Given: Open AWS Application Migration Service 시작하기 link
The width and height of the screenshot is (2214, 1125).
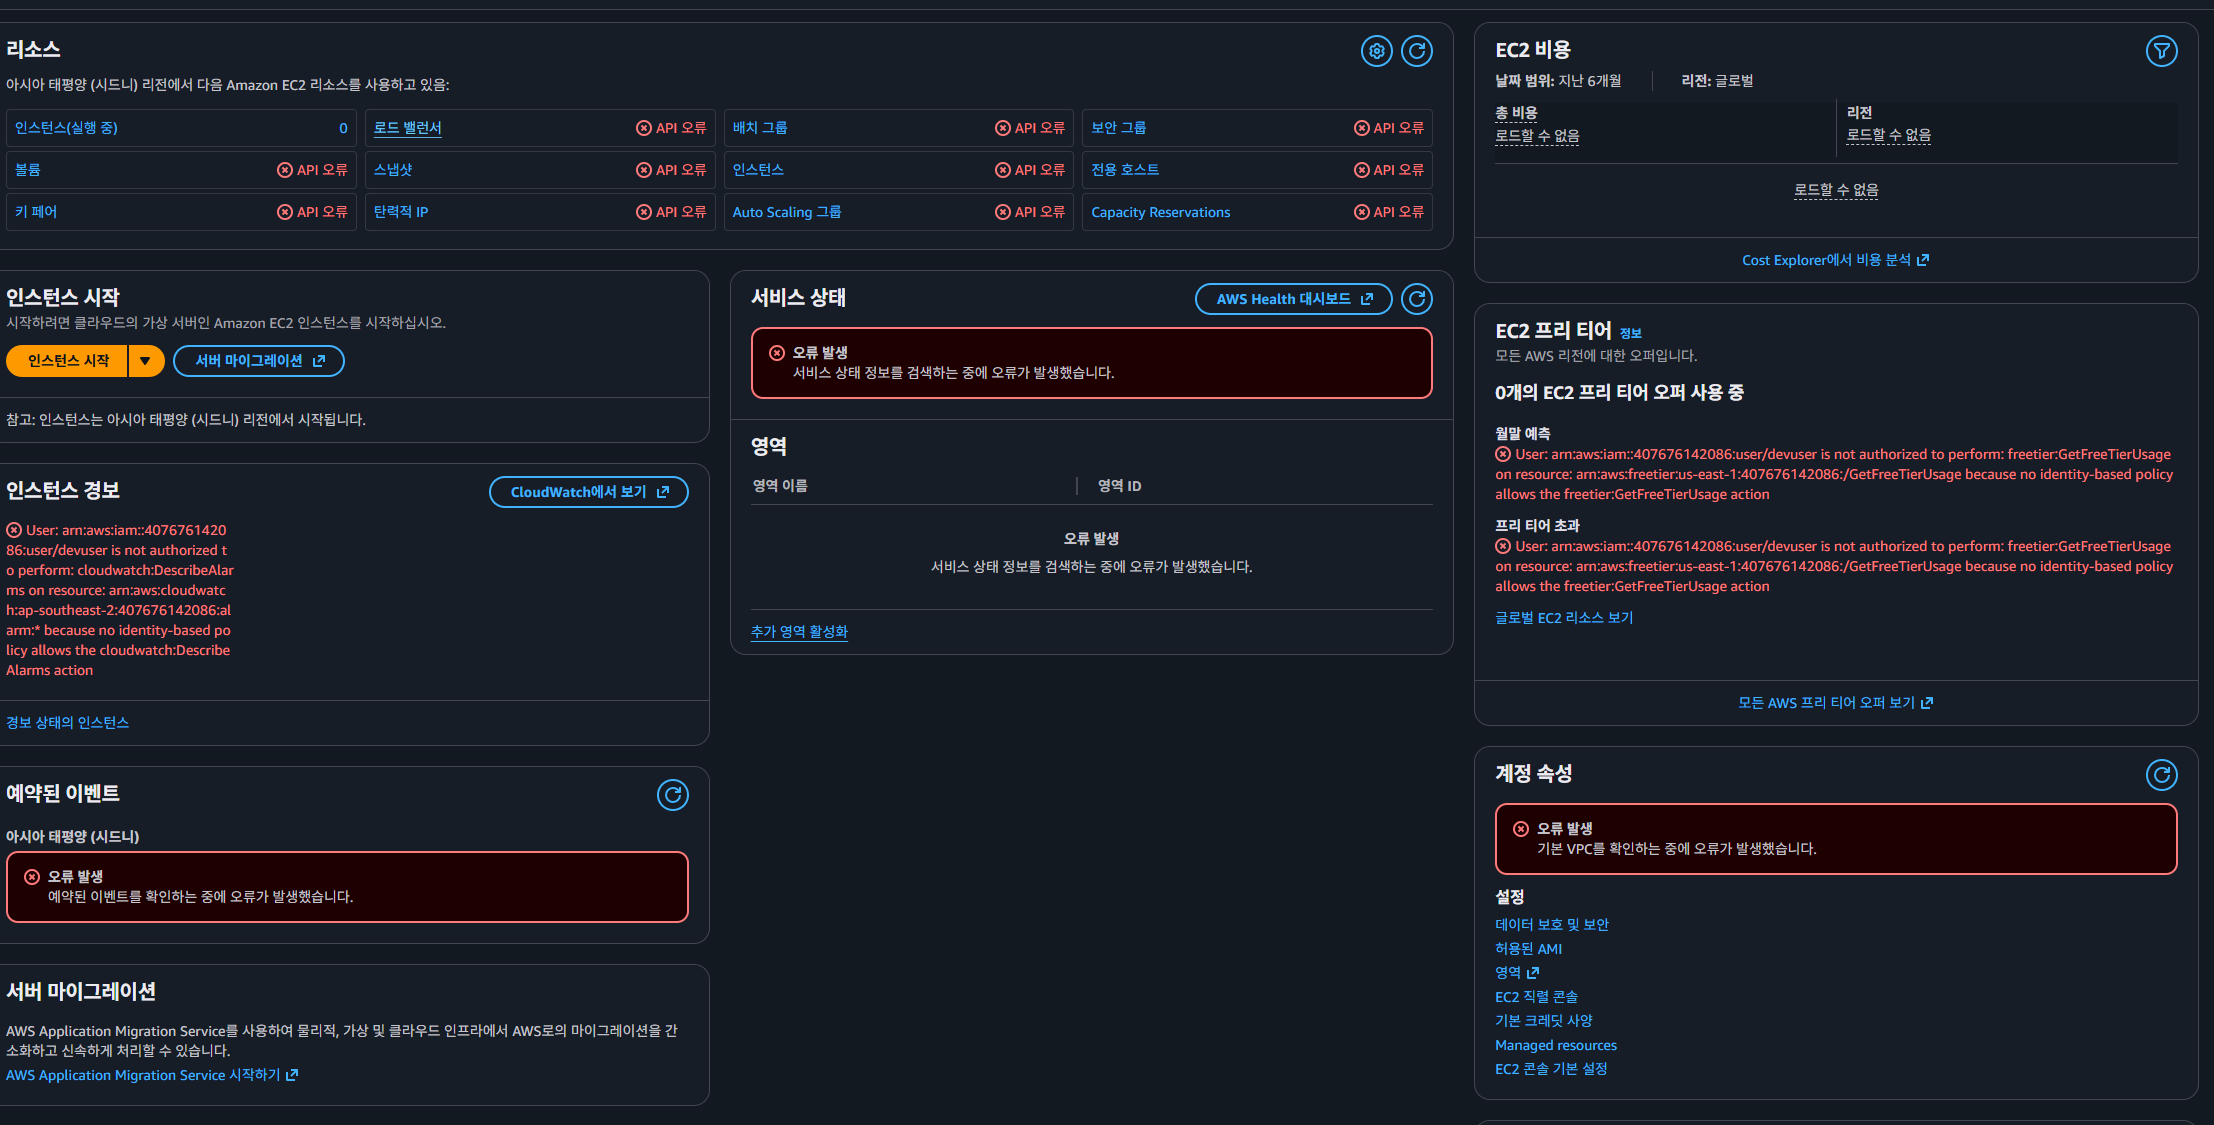Looking at the screenshot, I should tap(152, 1075).
